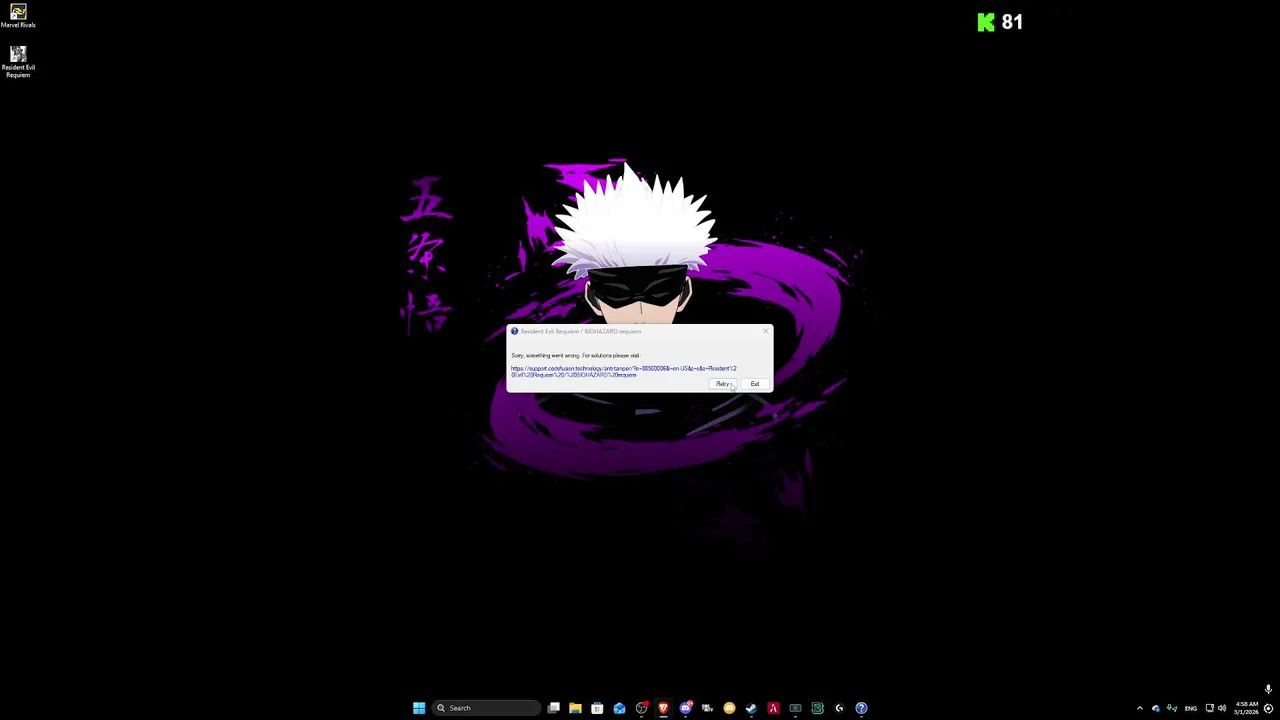Image resolution: width=1280 pixels, height=720 pixels.
Task: Open the yellow round-face taskbar icon
Action: click(729, 708)
